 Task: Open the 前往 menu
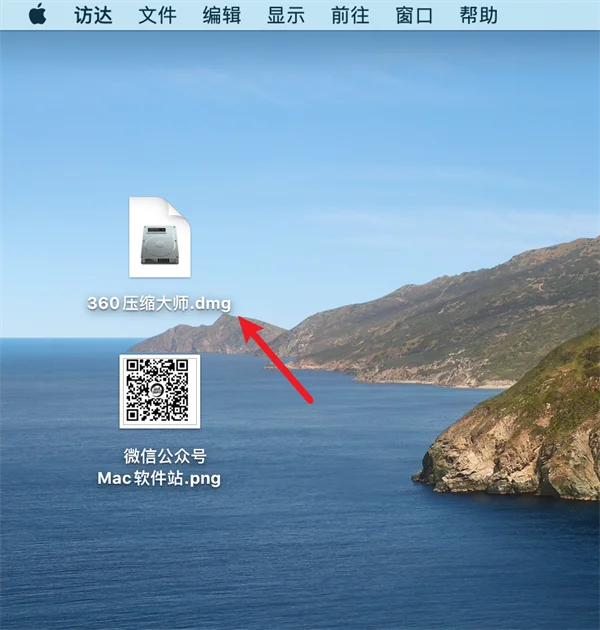350,16
